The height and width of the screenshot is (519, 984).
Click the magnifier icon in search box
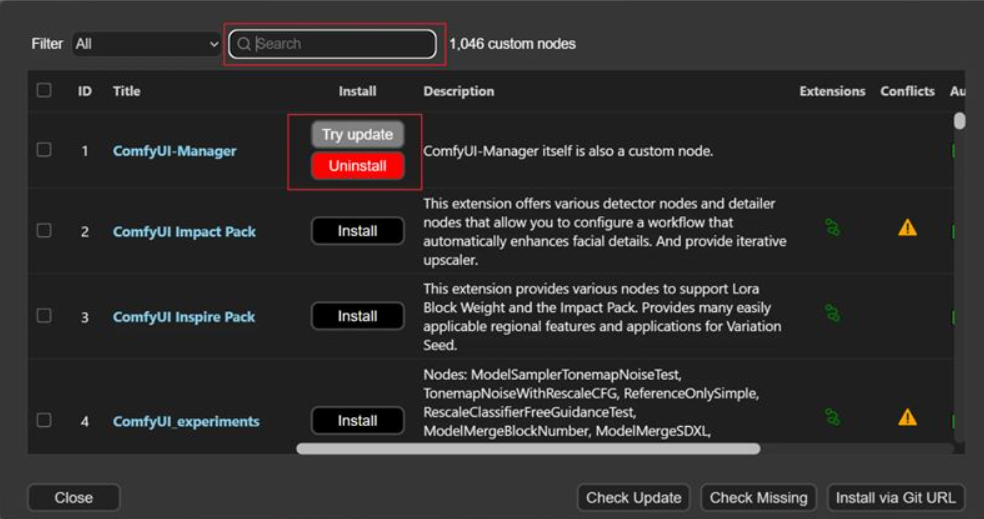click(x=244, y=44)
